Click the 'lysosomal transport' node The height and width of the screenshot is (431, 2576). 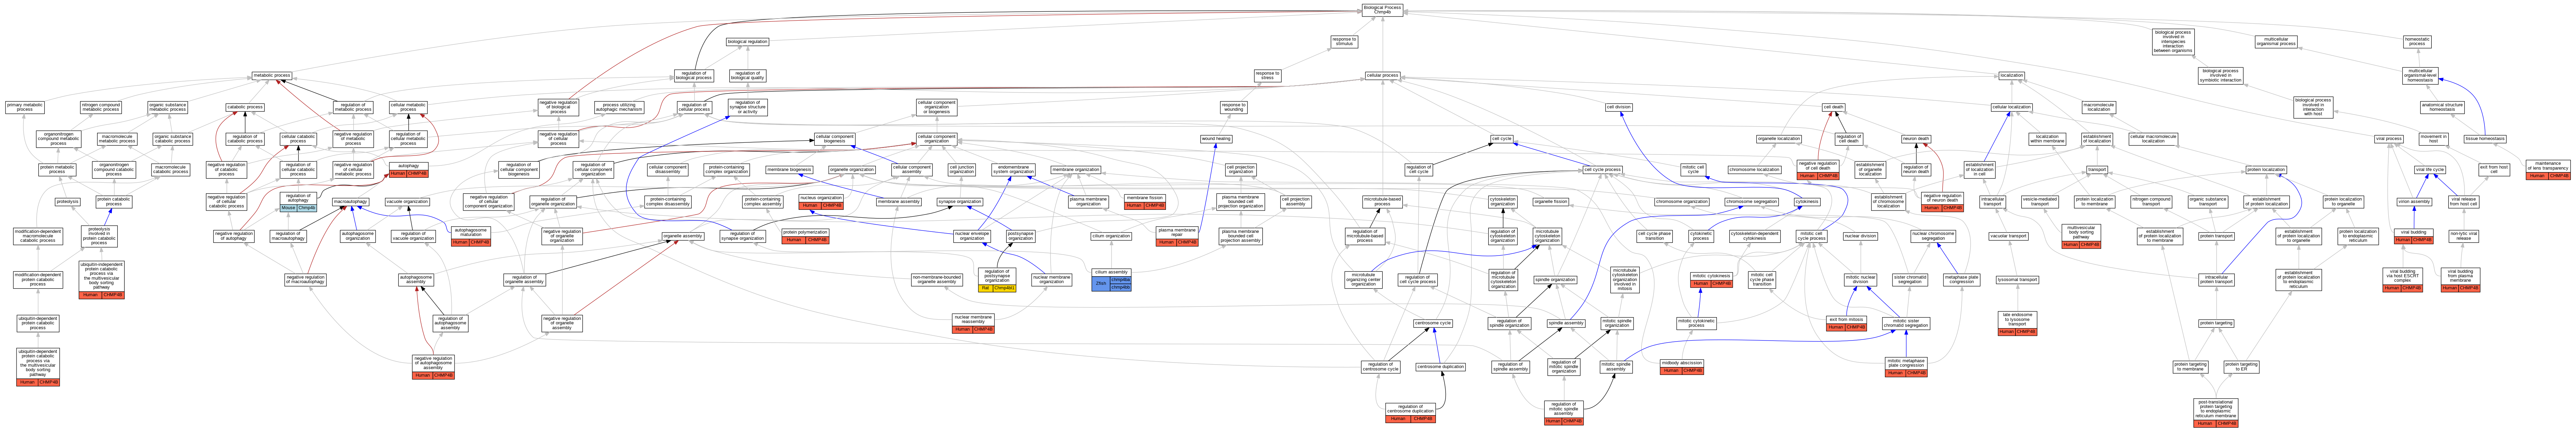(2017, 280)
